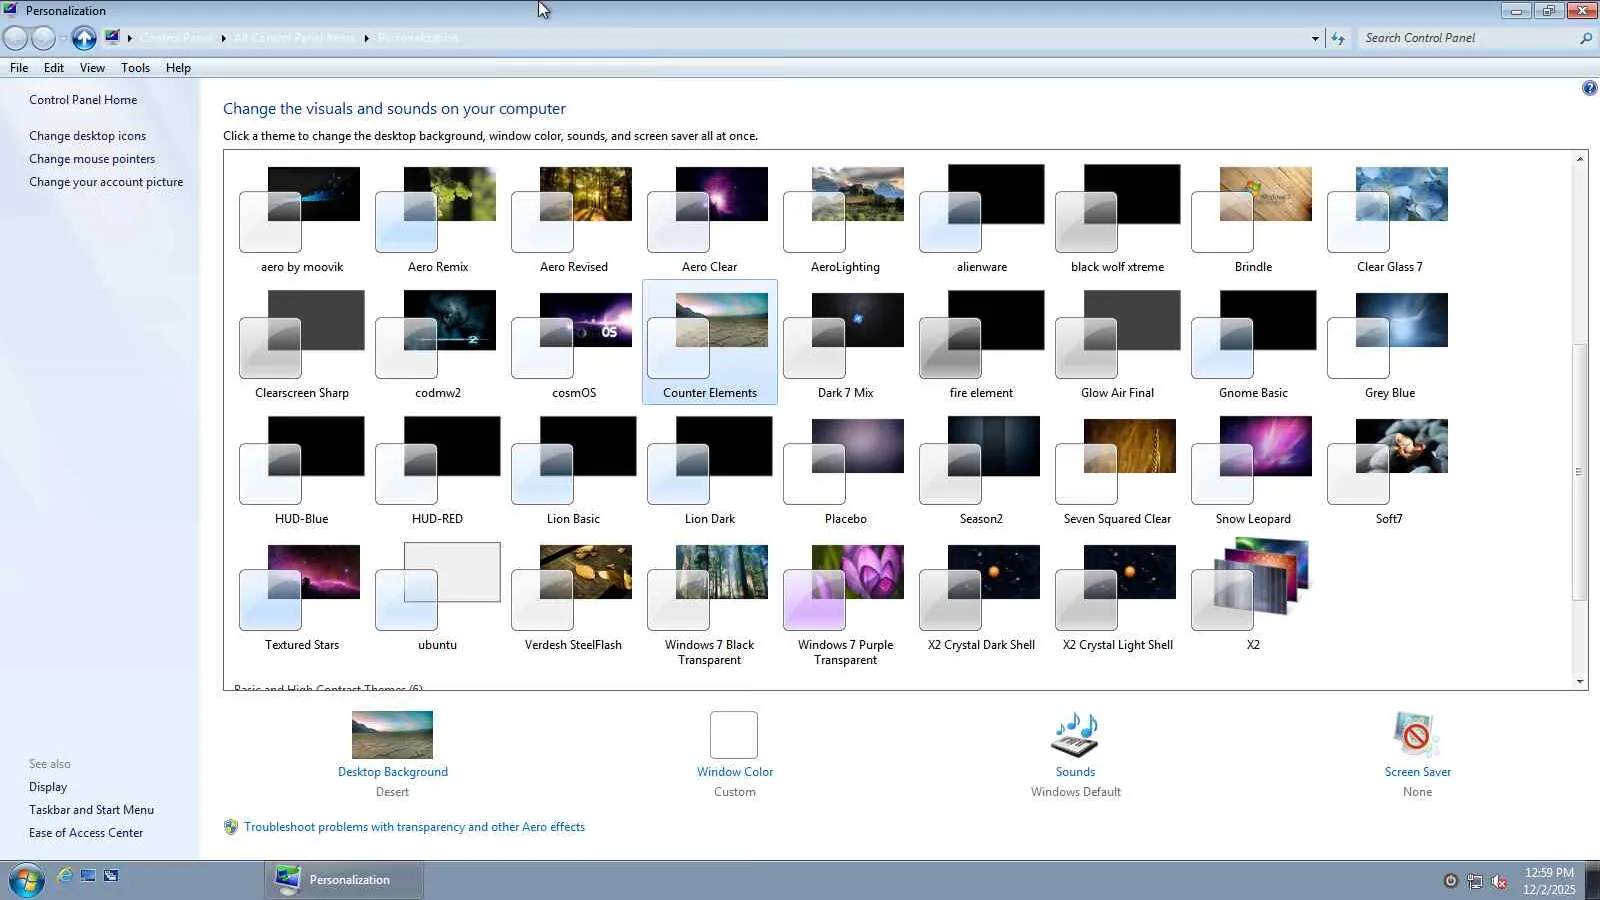Select the Lion Dark theme

710,470
